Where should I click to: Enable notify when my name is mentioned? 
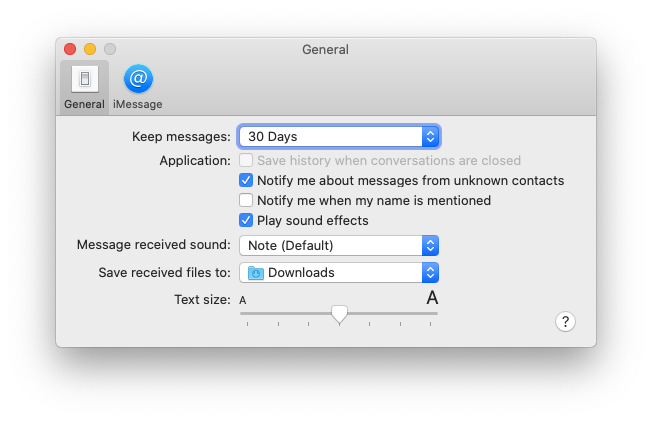click(x=246, y=200)
